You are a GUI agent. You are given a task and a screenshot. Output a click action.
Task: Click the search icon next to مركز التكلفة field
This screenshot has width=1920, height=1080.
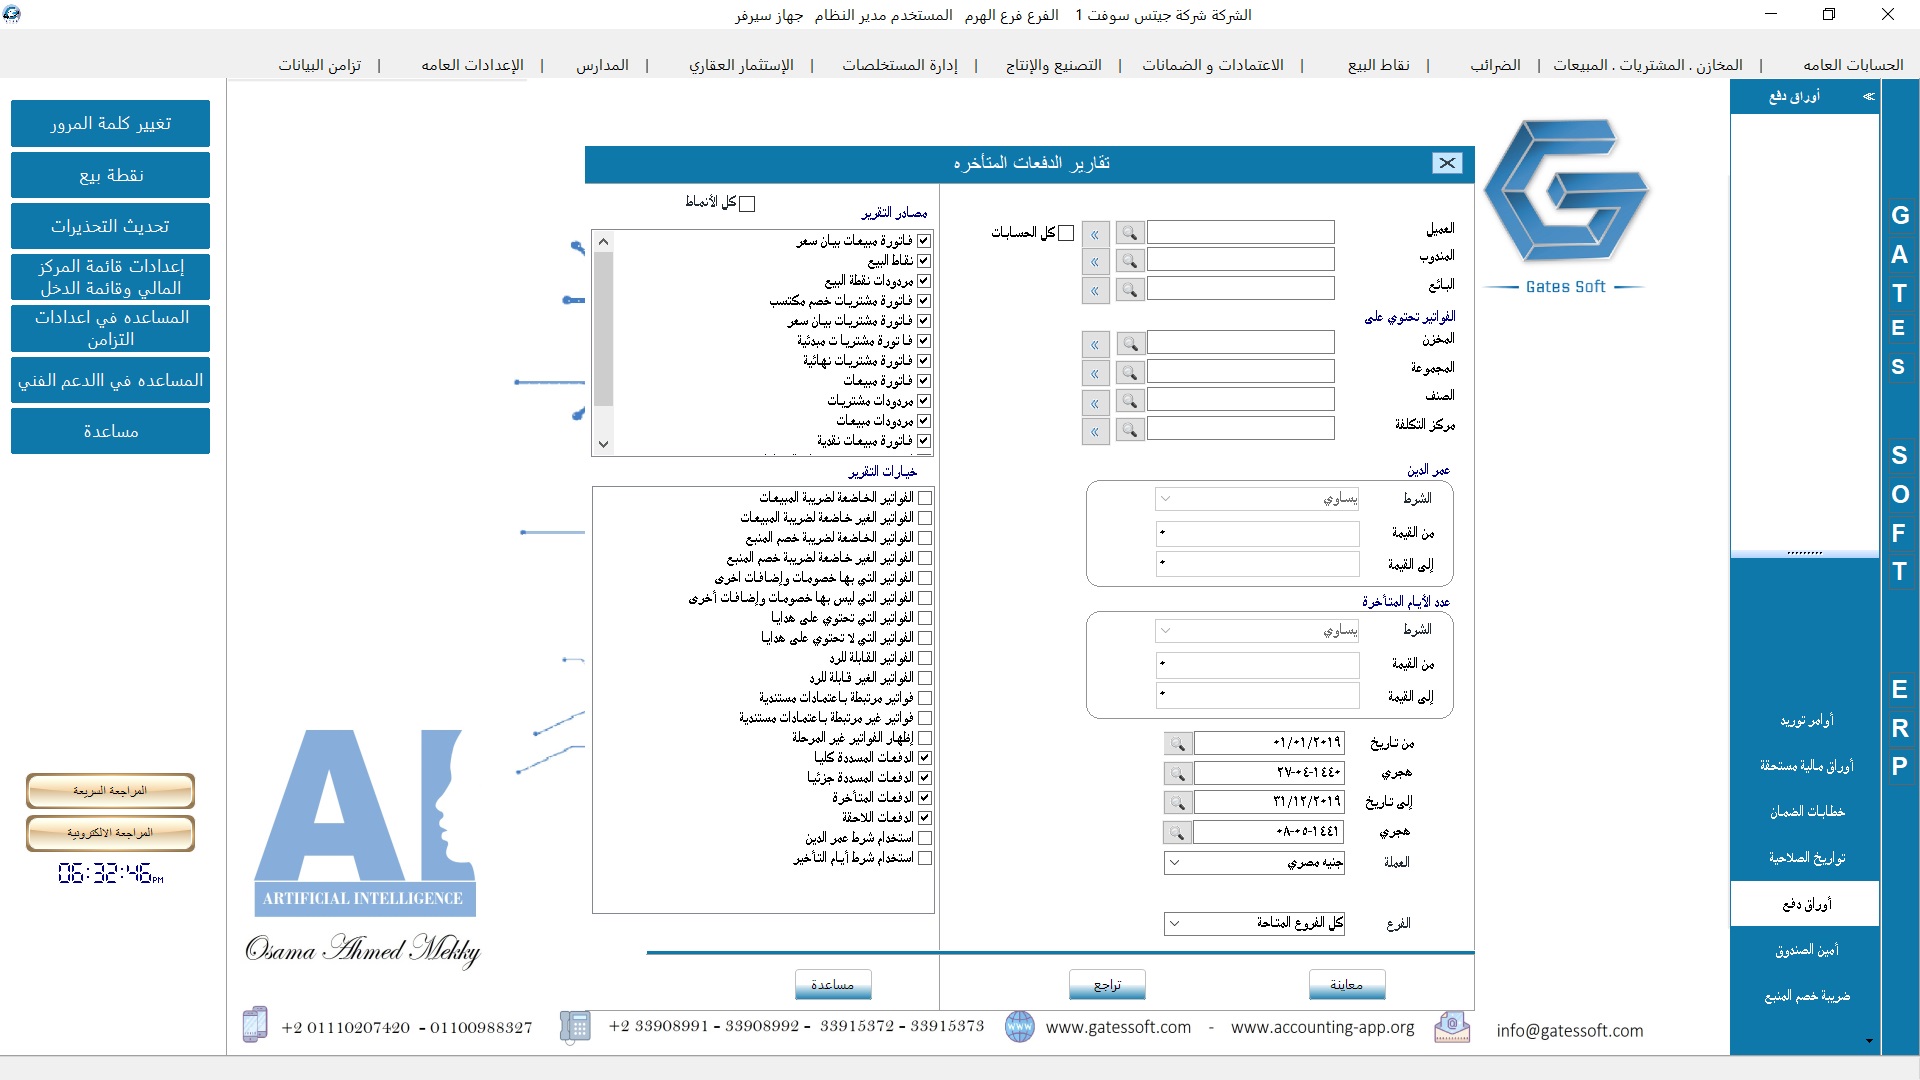[x=1130, y=431]
